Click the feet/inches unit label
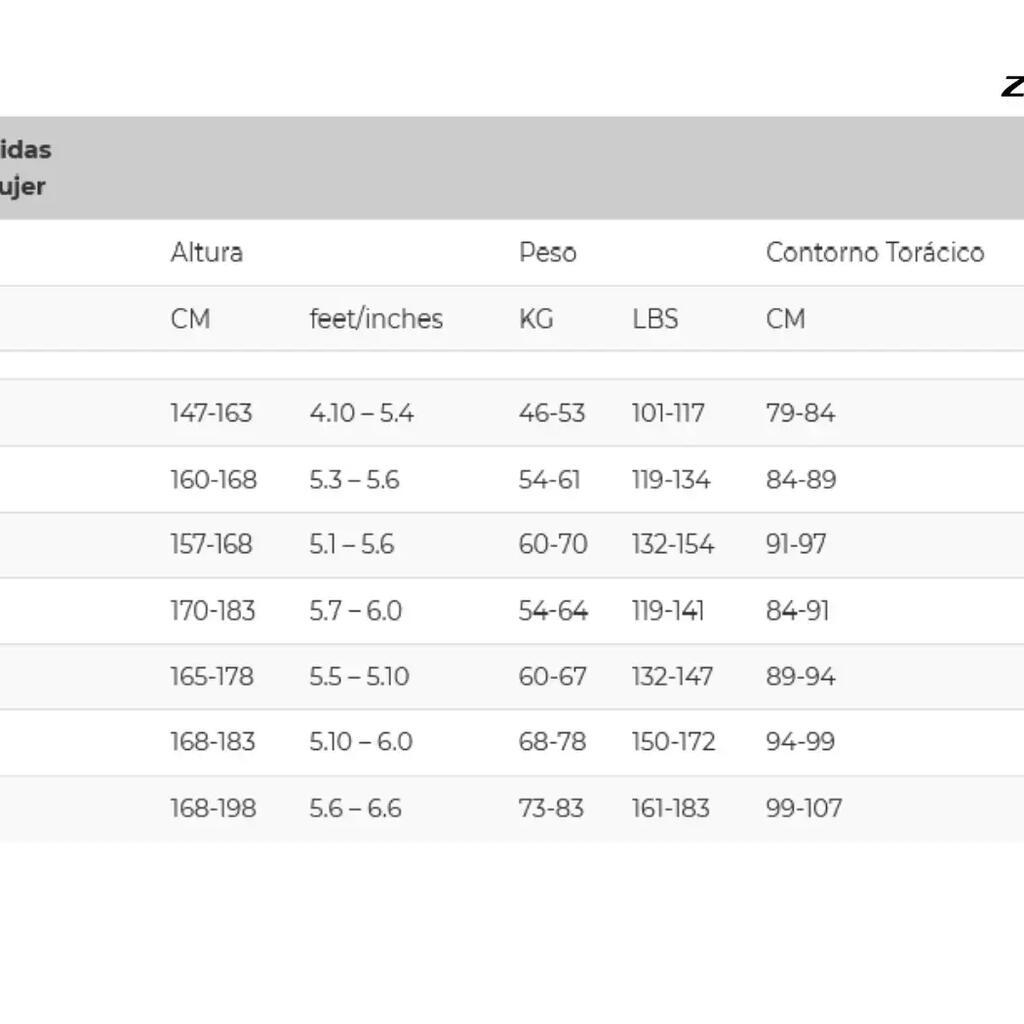The image size is (1024, 1024). coord(376,319)
